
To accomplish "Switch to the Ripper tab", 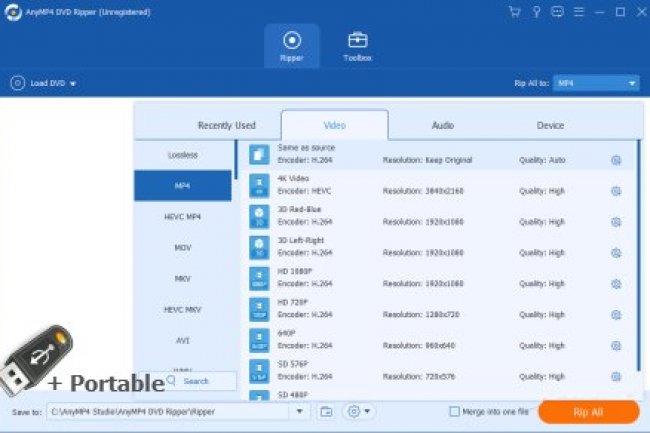I will [292, 46].
